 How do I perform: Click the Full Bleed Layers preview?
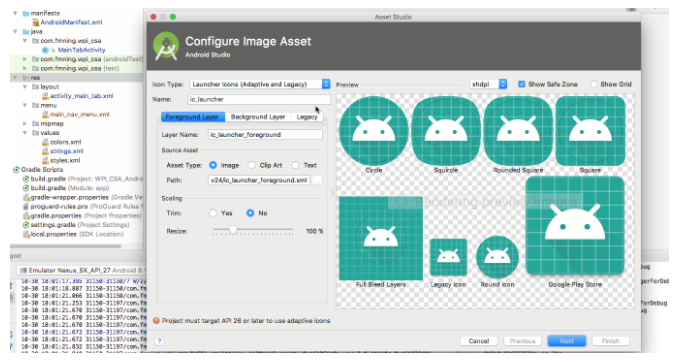pos(381,238)
